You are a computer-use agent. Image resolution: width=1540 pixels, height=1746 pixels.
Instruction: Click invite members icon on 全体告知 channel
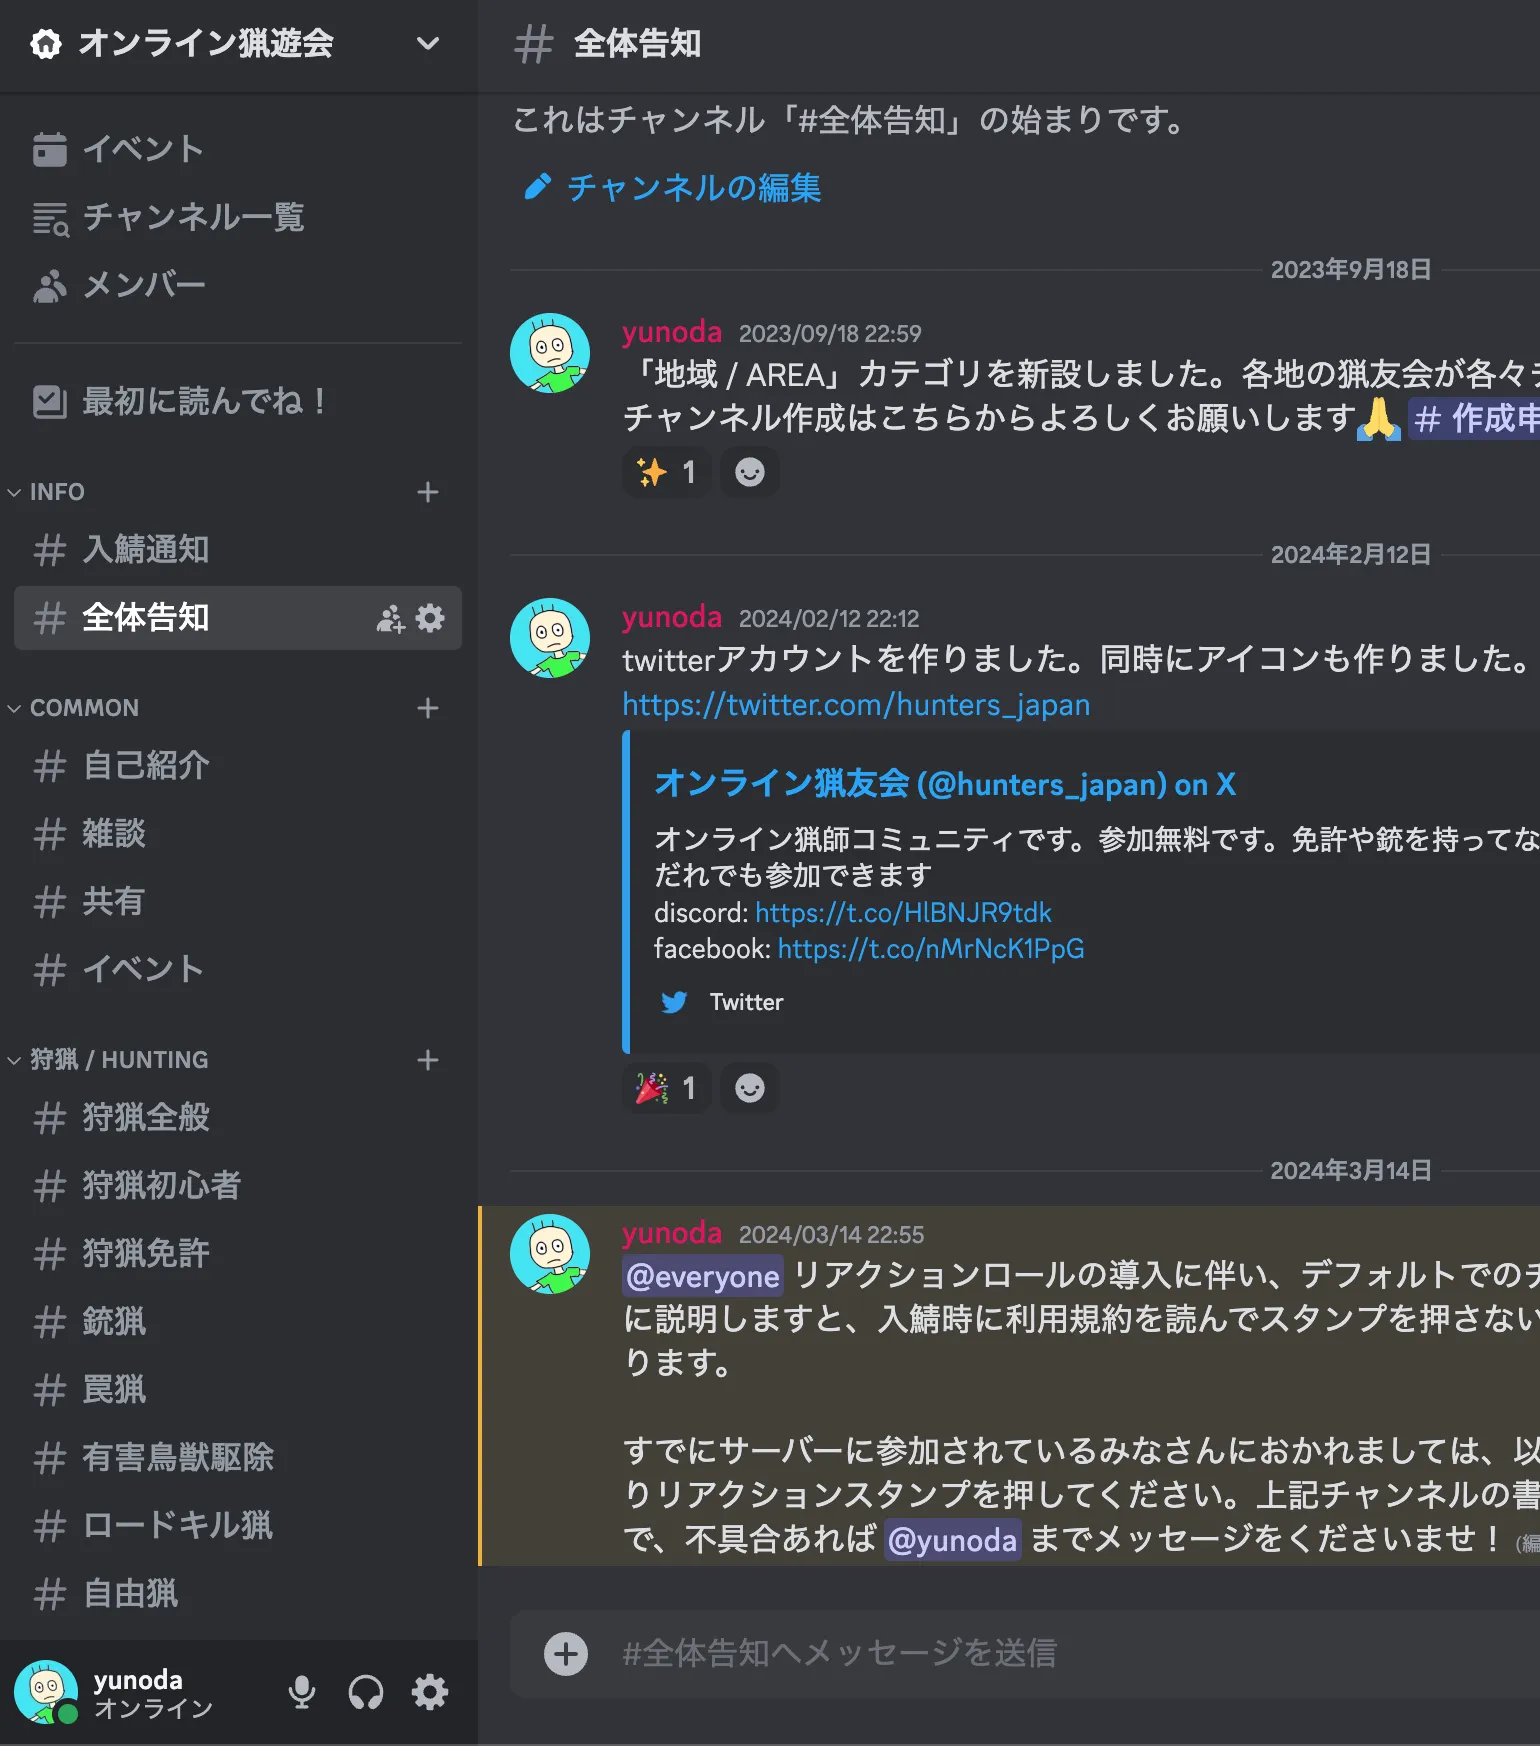click(x=390, y=618)
